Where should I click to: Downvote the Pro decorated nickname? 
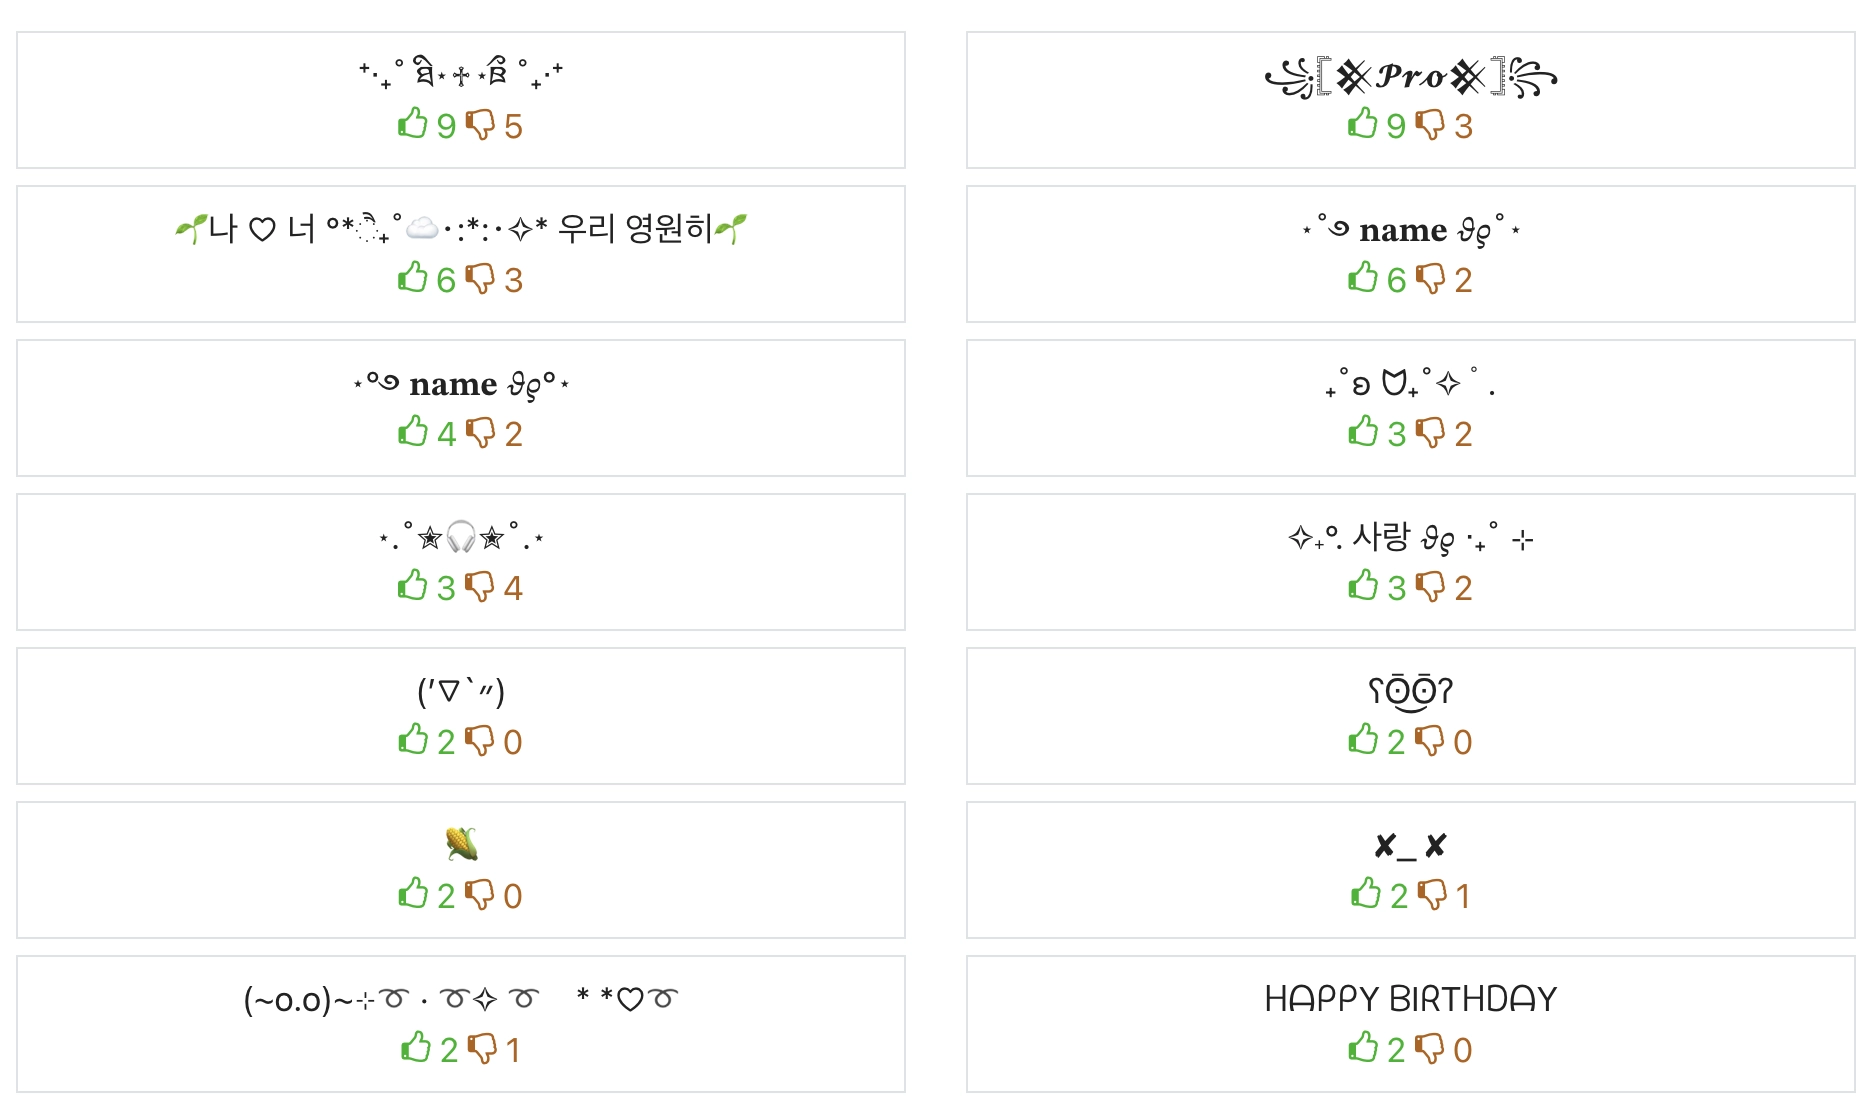tap(1431, 124)
